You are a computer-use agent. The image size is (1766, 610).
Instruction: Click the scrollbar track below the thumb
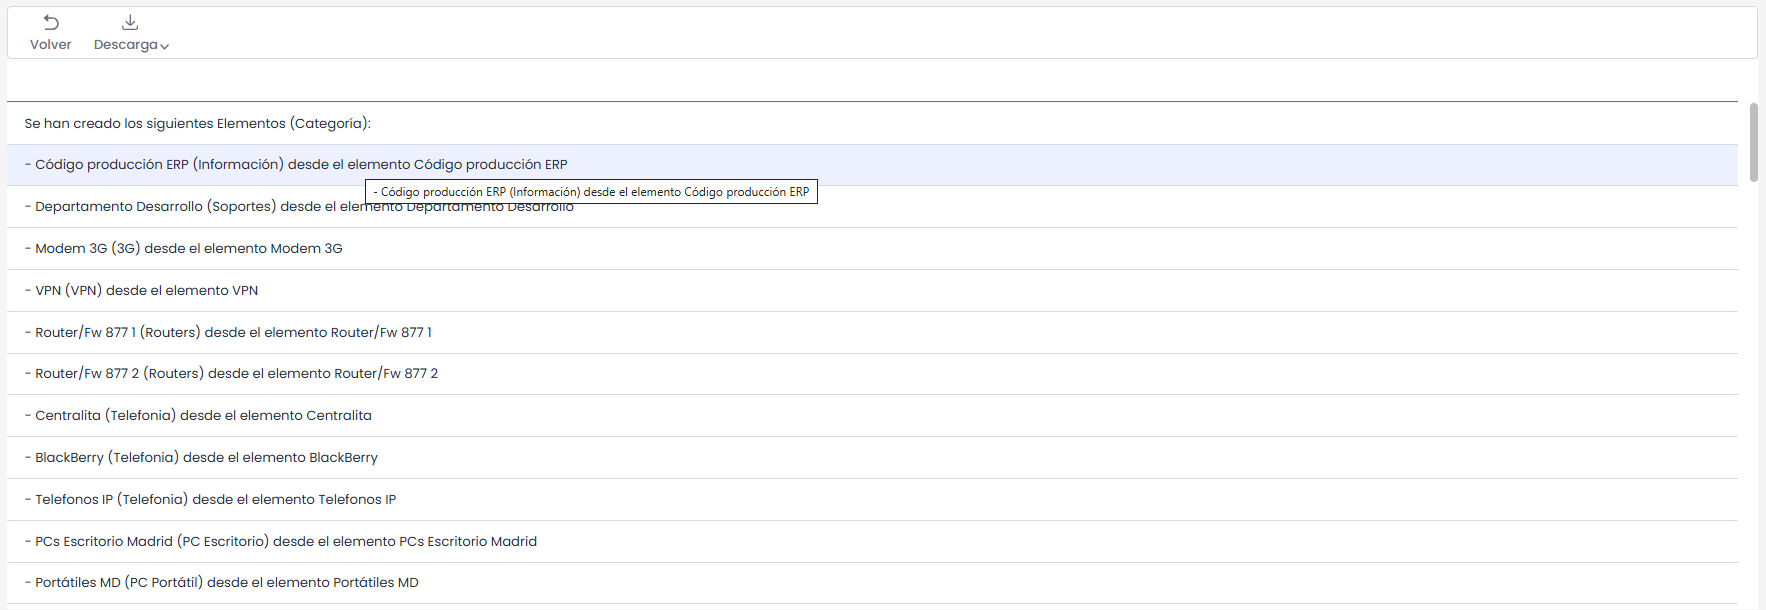[x=1753, y=400]
